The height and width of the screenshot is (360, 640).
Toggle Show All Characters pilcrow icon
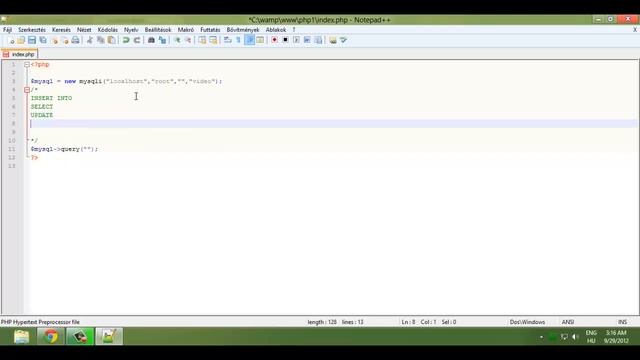tap(238, 40)
